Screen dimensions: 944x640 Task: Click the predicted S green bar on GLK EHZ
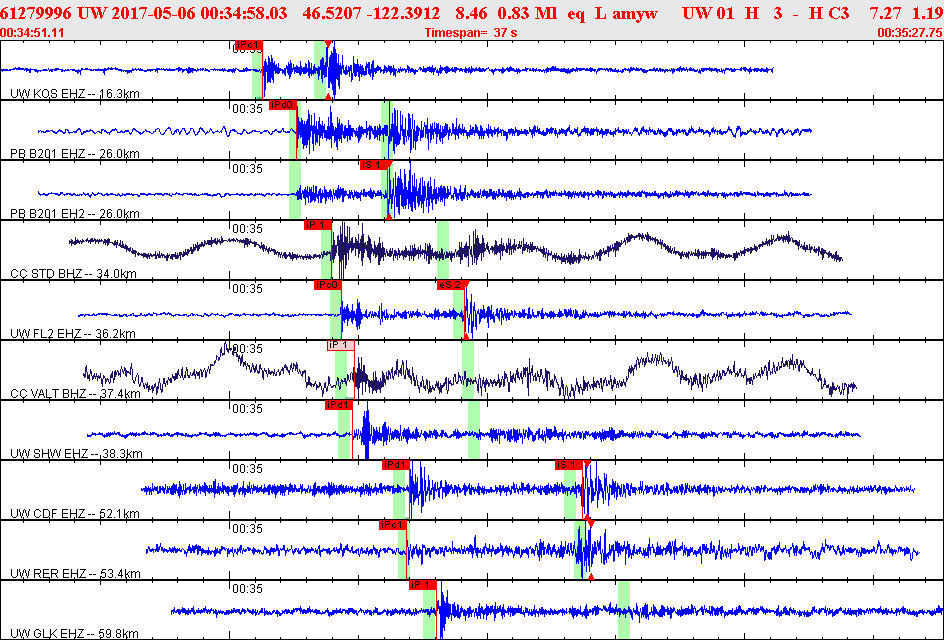click(624, 609)
